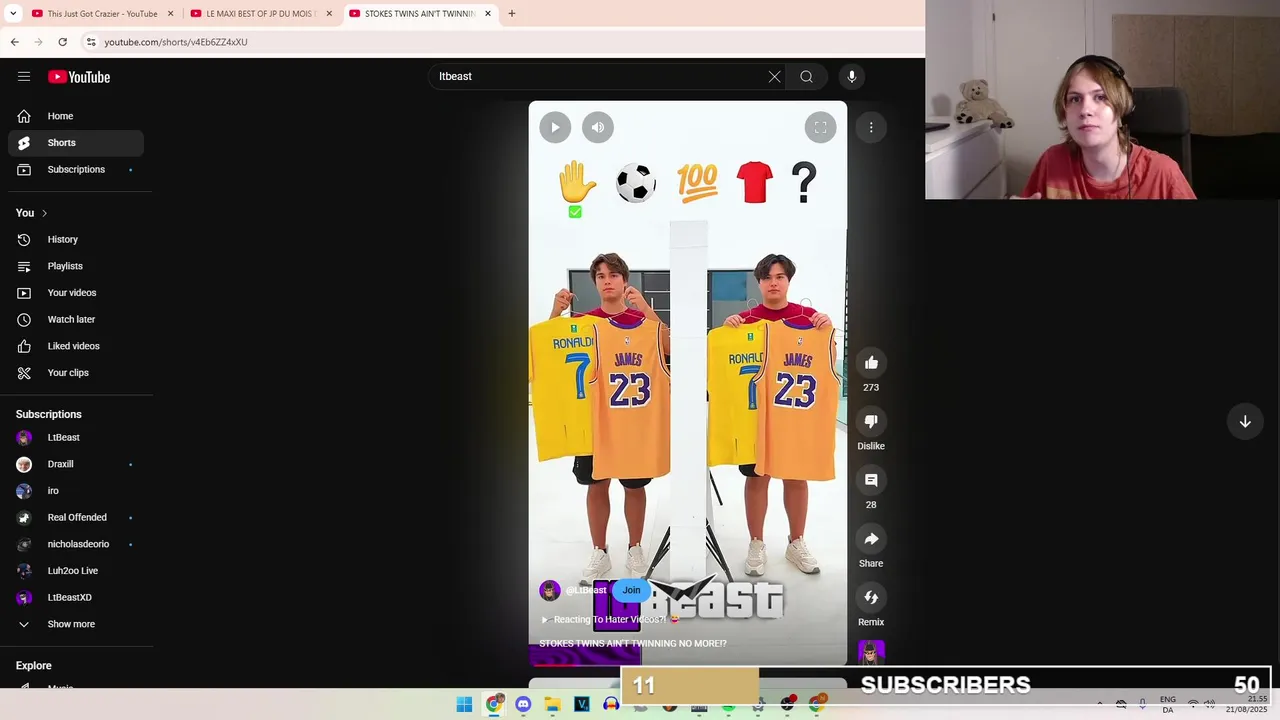The height and width of the screenshot is (720, 1280).
Task: Open Liked videos list
Action: click(76, 346)
